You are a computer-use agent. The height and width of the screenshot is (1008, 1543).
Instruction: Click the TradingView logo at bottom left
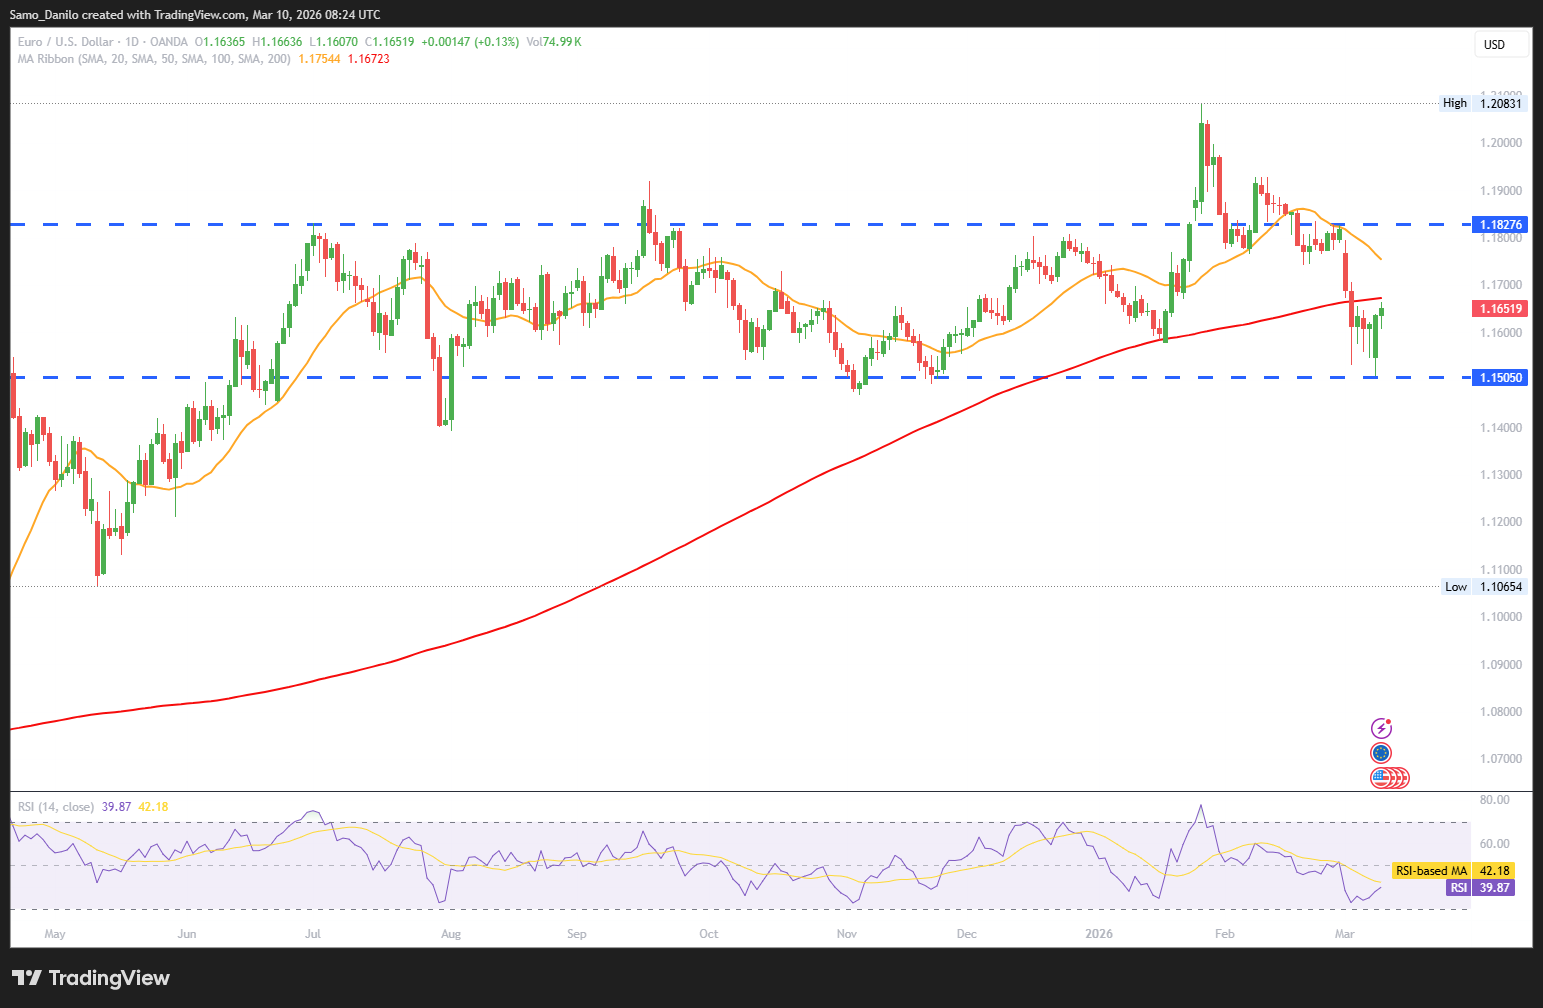(x=91, y=978)
